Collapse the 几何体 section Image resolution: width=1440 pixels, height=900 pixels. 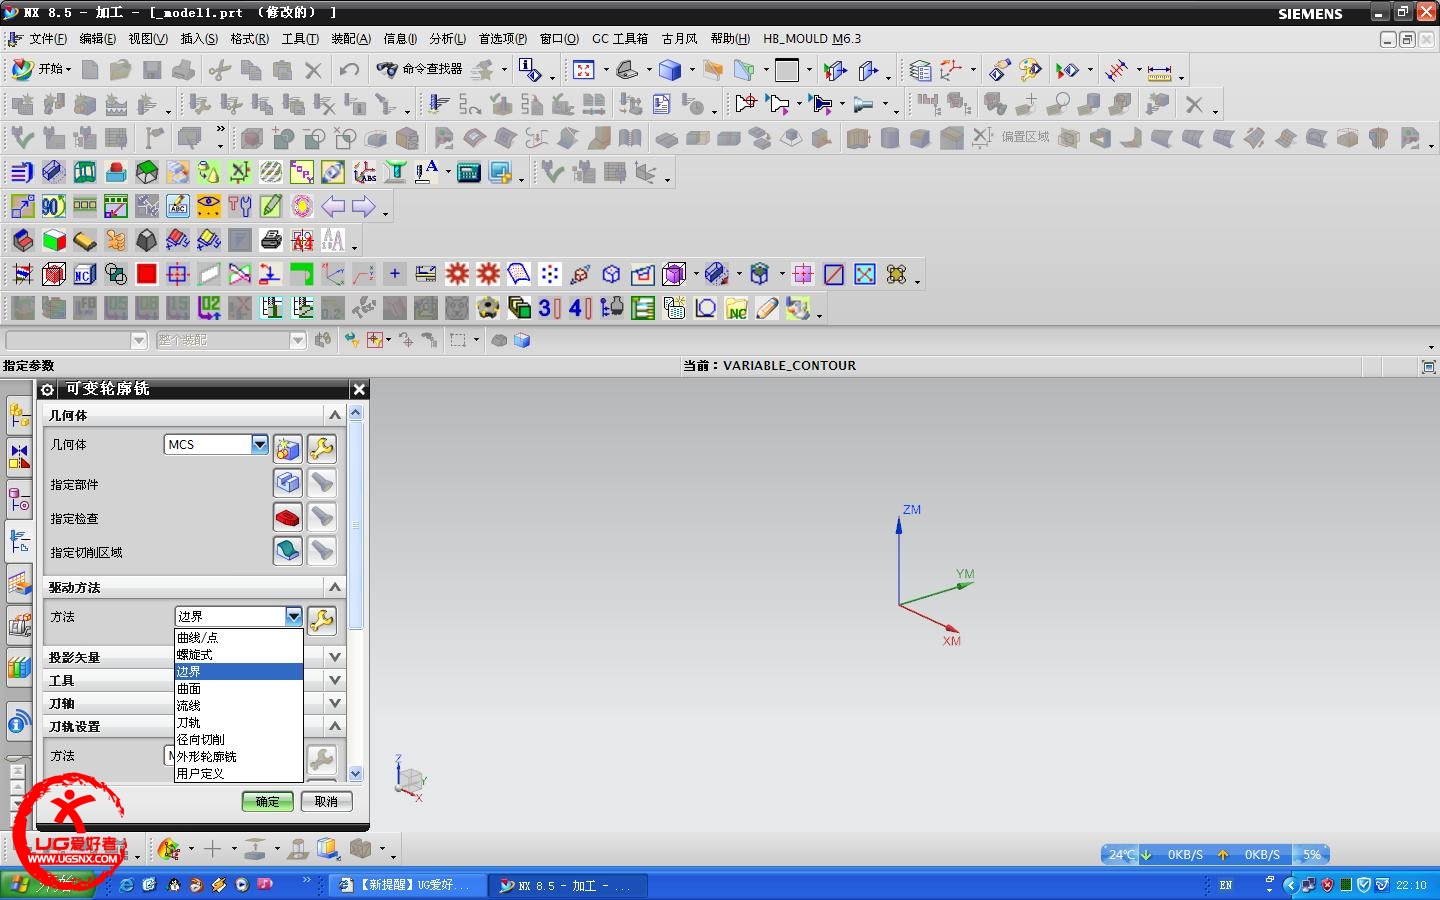[335, 415]
